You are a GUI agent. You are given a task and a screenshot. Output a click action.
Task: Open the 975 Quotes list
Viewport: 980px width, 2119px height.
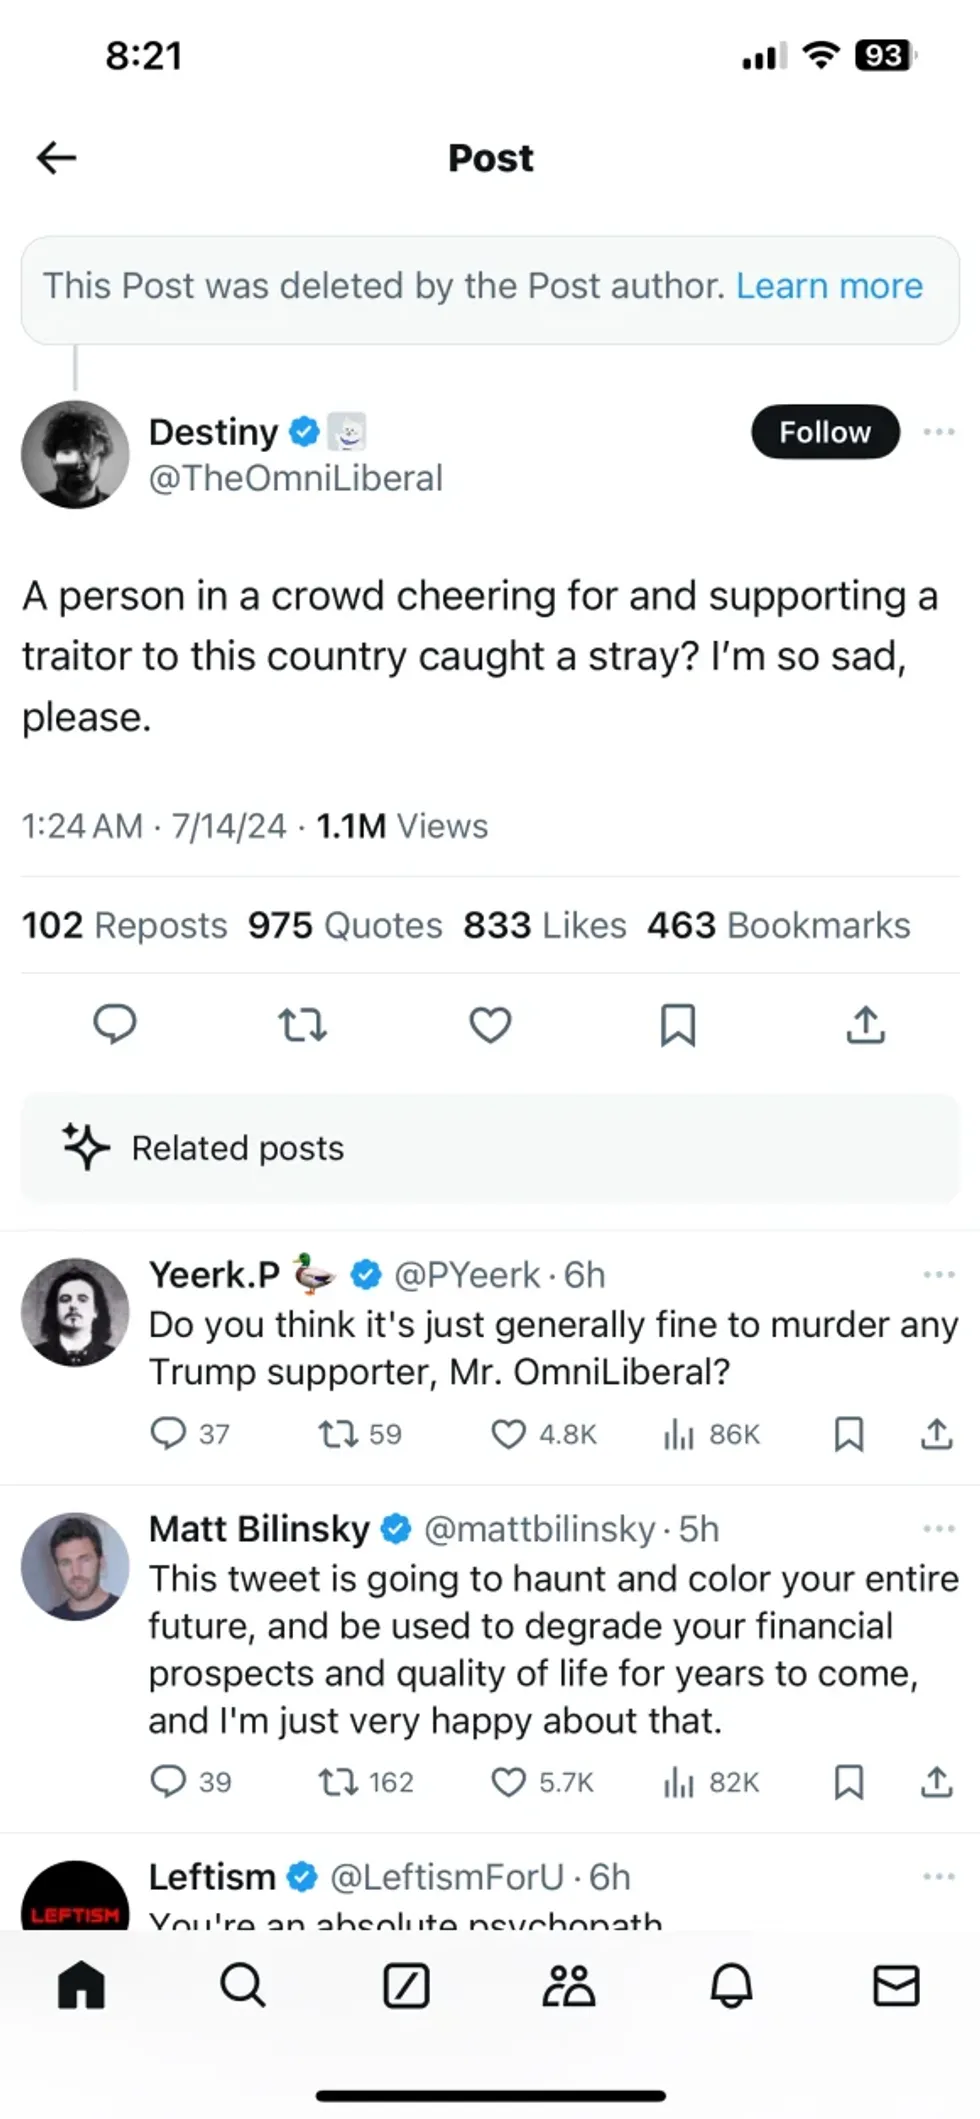tap(345, 926)
